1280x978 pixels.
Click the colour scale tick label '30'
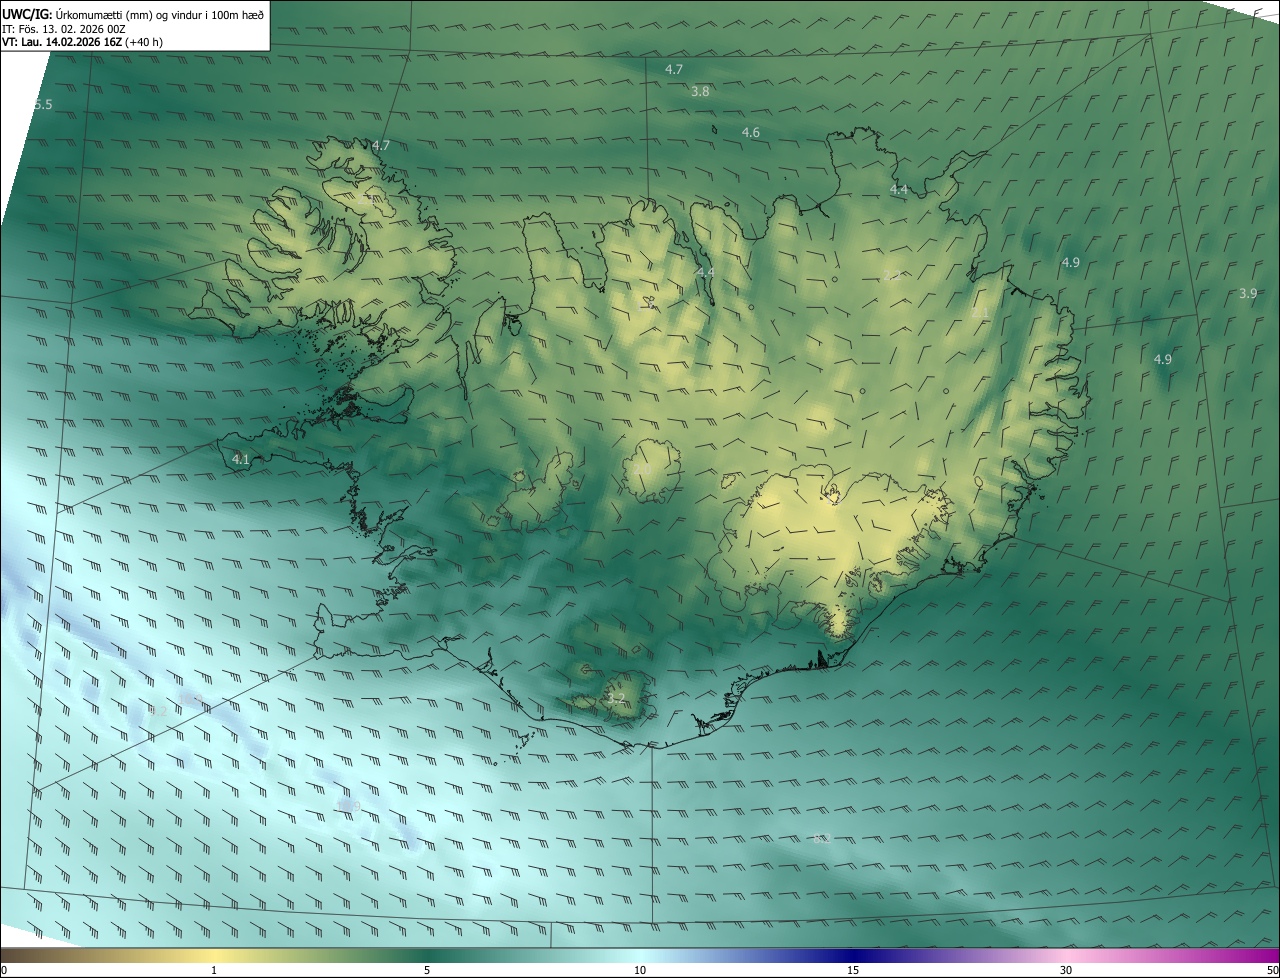[x=1066, y=970]
